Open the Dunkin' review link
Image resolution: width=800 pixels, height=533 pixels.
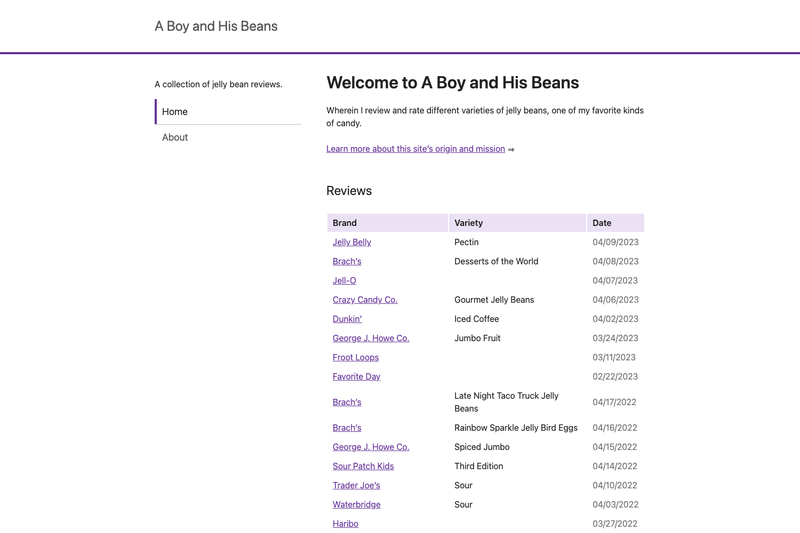(x=347, y=319)
